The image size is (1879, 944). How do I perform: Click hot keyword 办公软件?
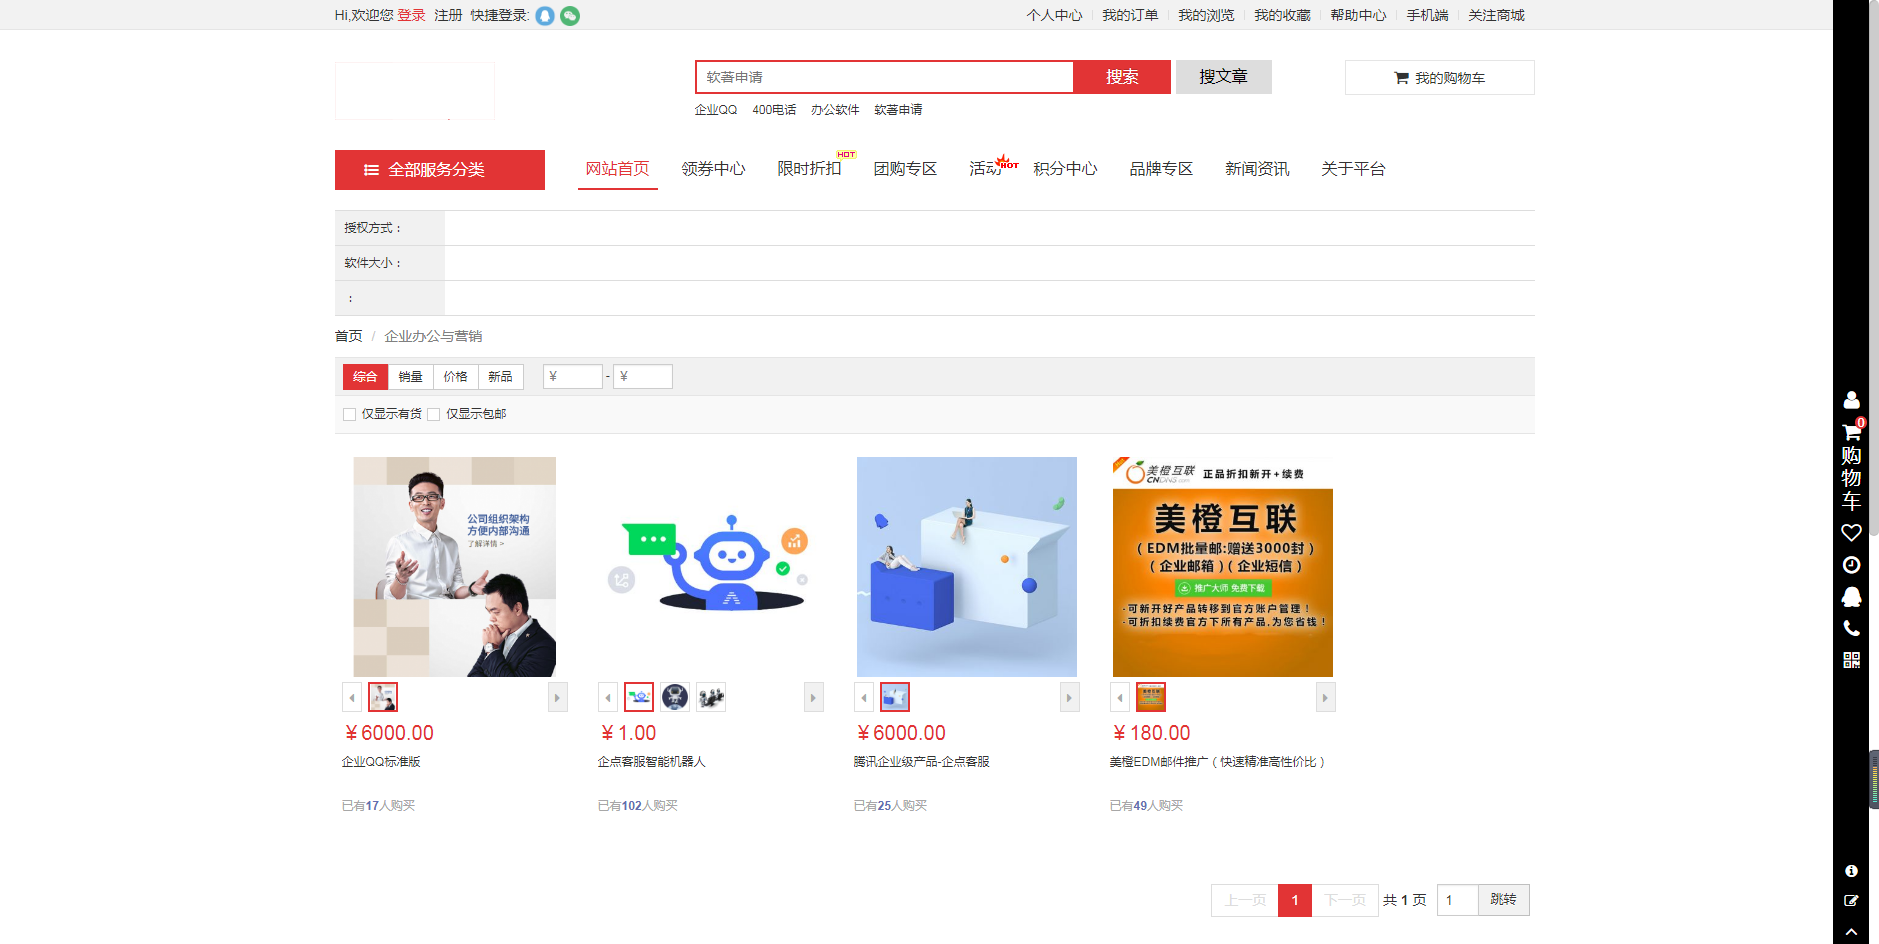tap(835, 110)
